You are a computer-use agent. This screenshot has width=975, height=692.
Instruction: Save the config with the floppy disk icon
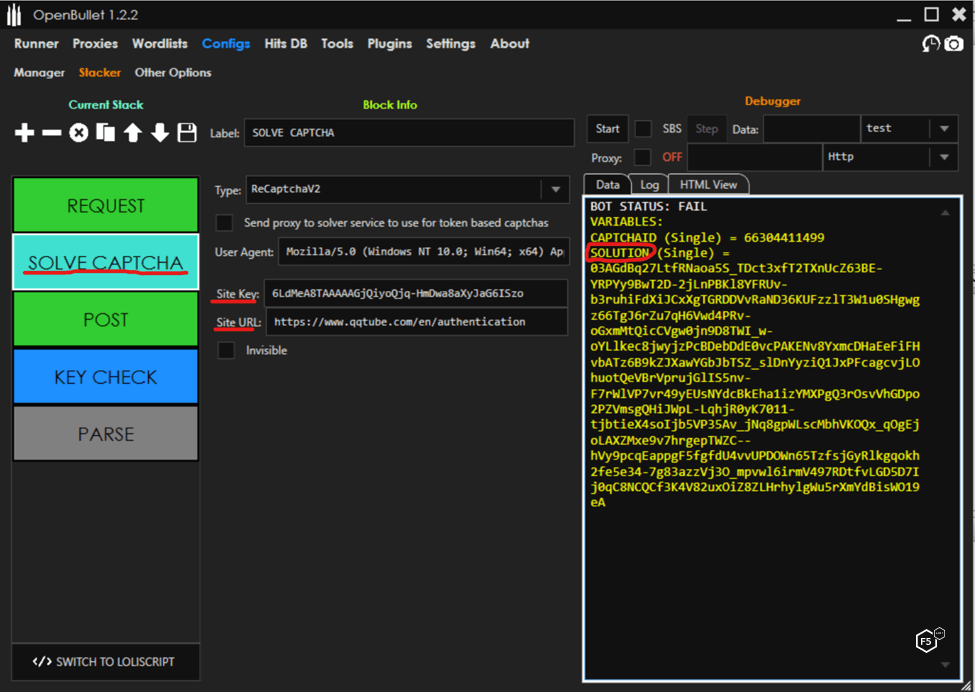tap(187, 133)
